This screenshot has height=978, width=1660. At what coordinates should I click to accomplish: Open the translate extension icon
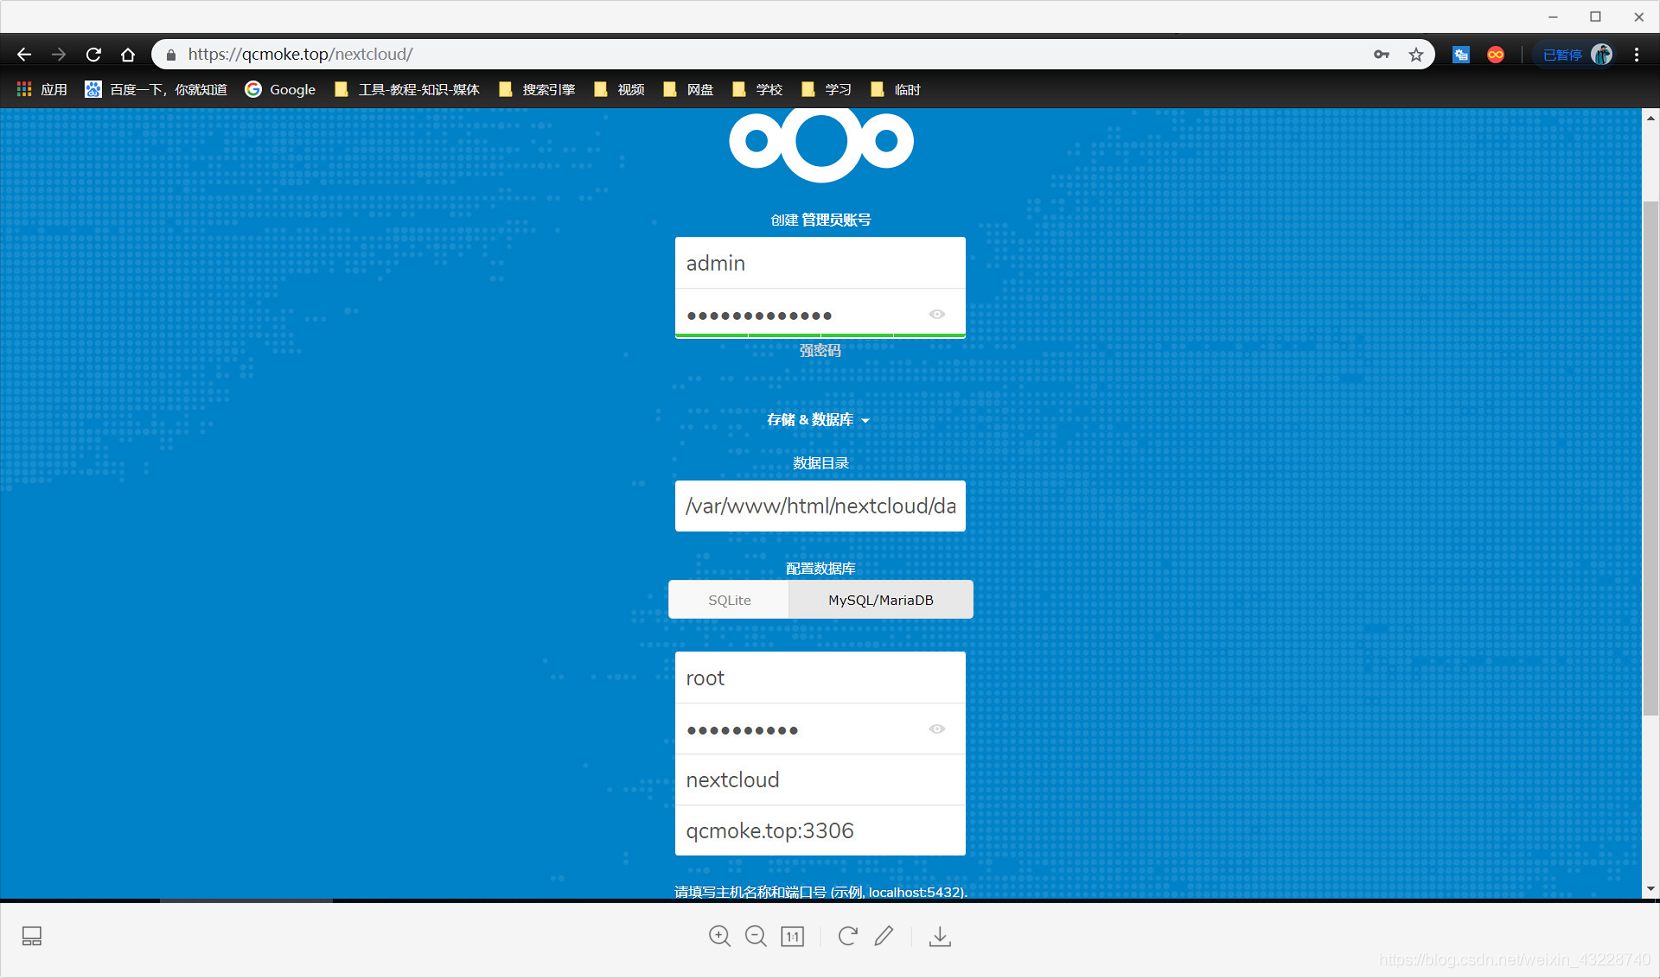tap(1461, 55)
